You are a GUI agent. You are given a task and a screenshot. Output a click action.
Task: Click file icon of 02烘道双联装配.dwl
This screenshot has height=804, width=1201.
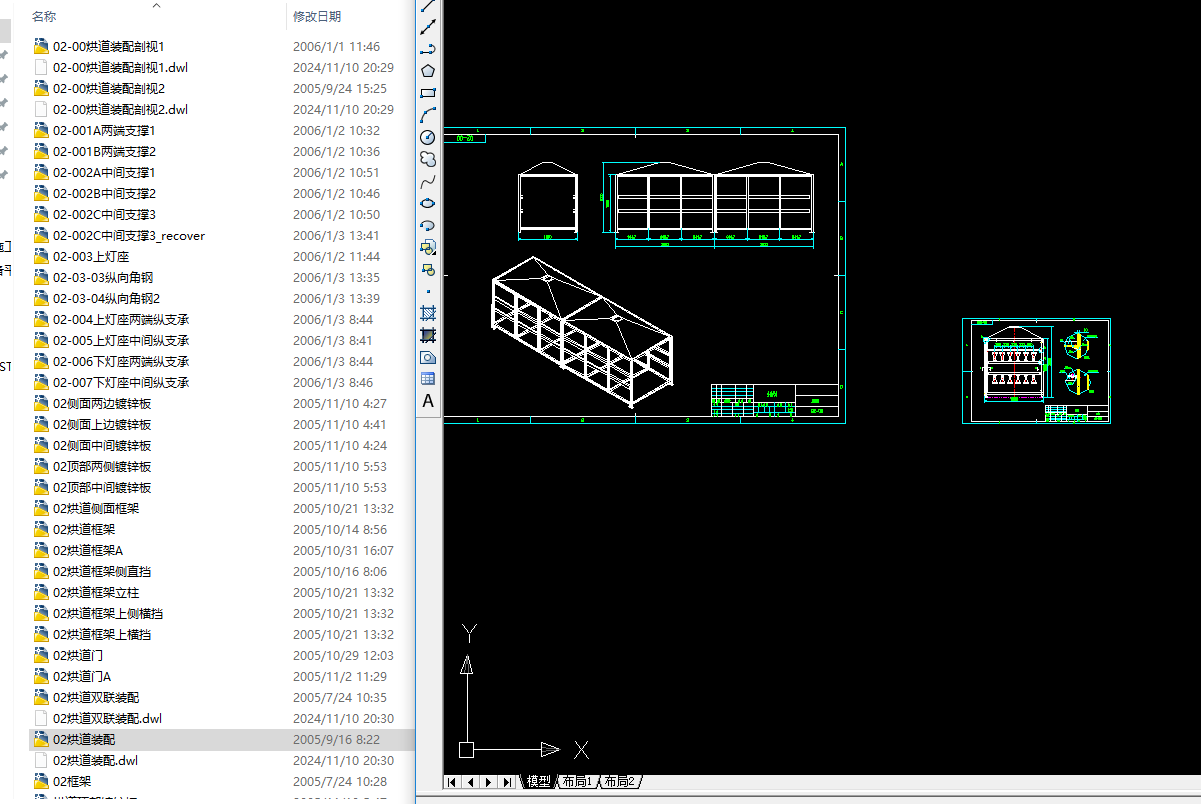41,718
